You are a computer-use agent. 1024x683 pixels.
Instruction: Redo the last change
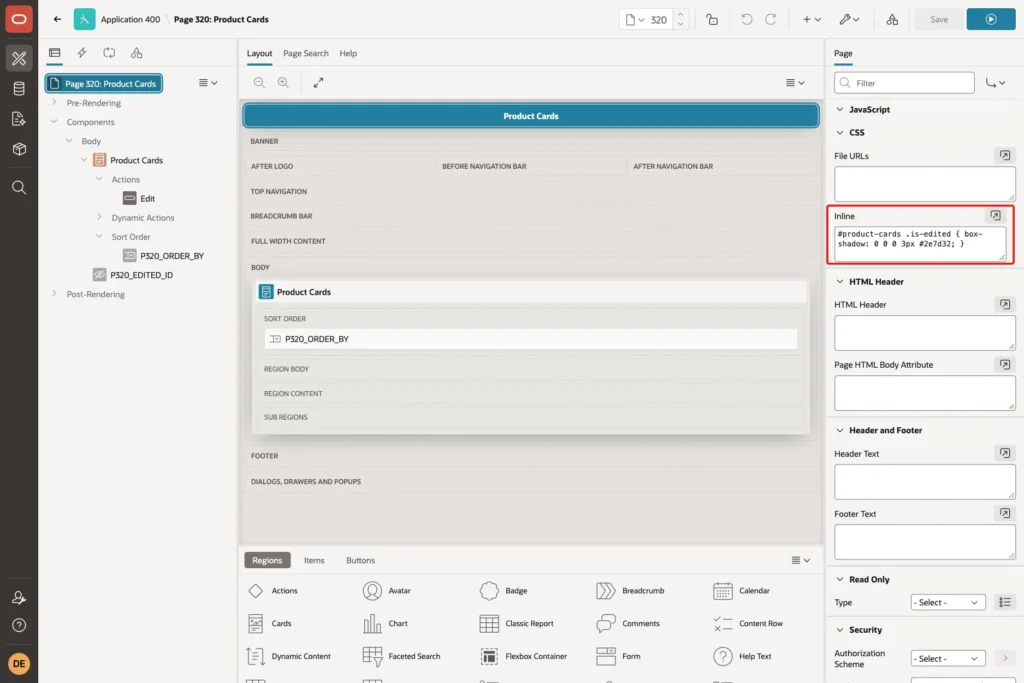tap(771, 20)
